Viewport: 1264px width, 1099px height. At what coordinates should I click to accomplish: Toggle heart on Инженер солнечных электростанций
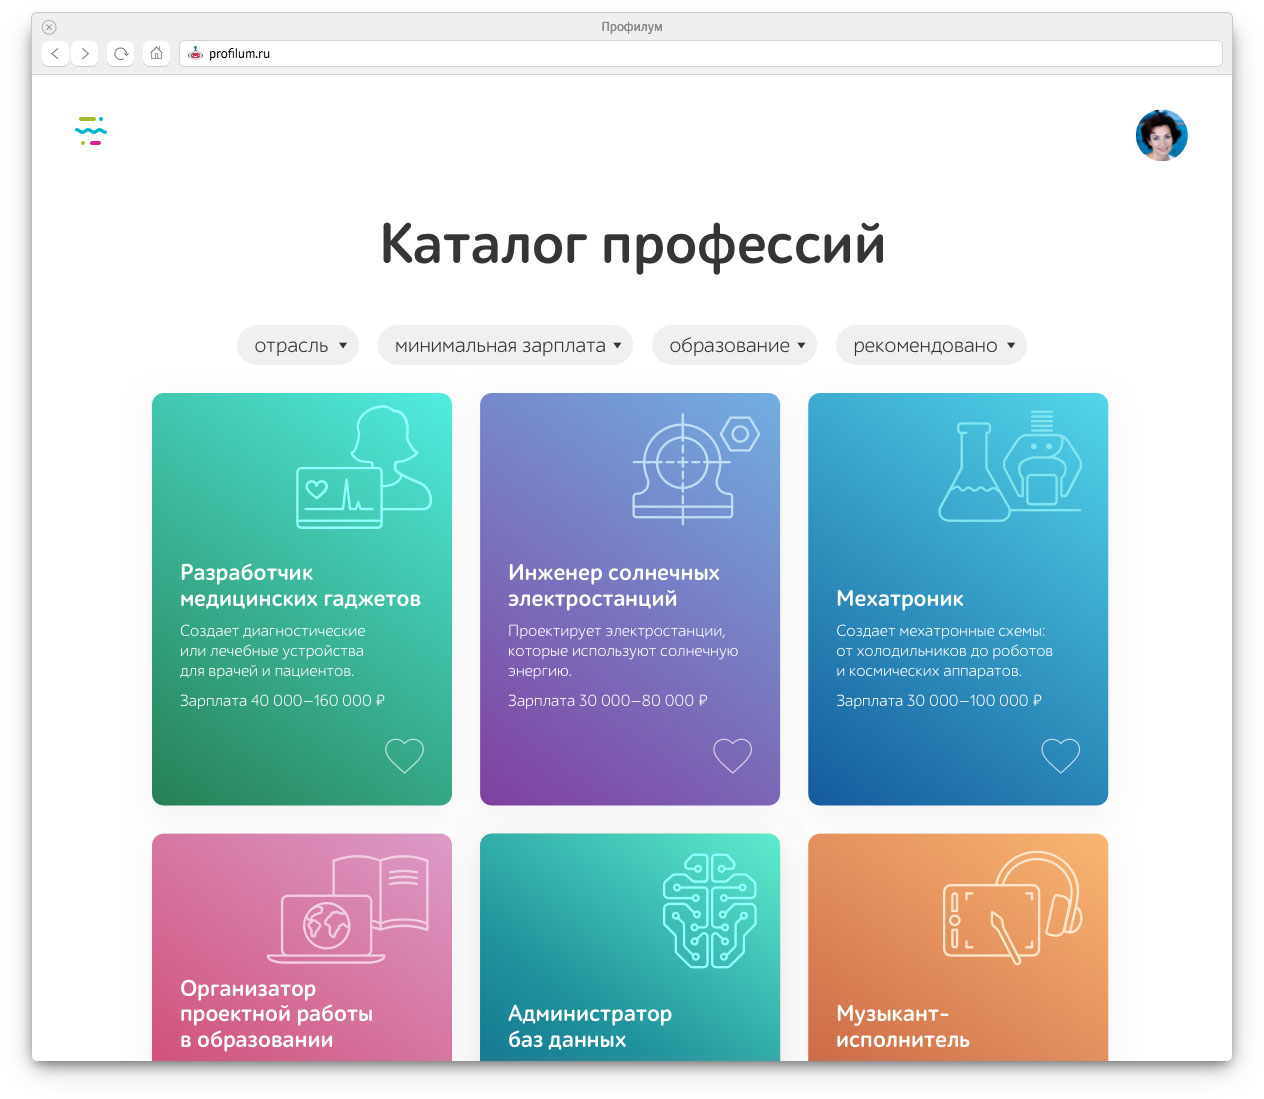732,755
